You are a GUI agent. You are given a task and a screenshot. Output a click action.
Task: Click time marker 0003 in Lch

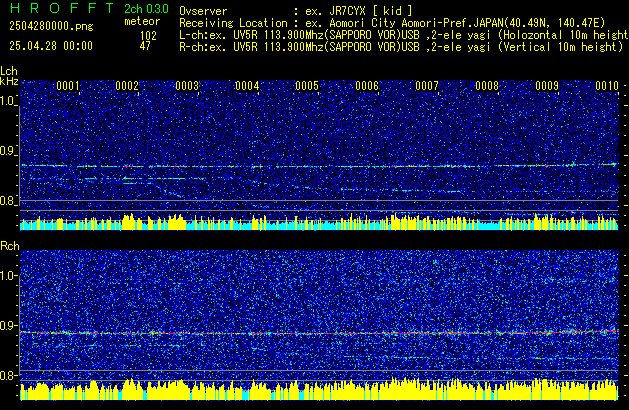187,86
